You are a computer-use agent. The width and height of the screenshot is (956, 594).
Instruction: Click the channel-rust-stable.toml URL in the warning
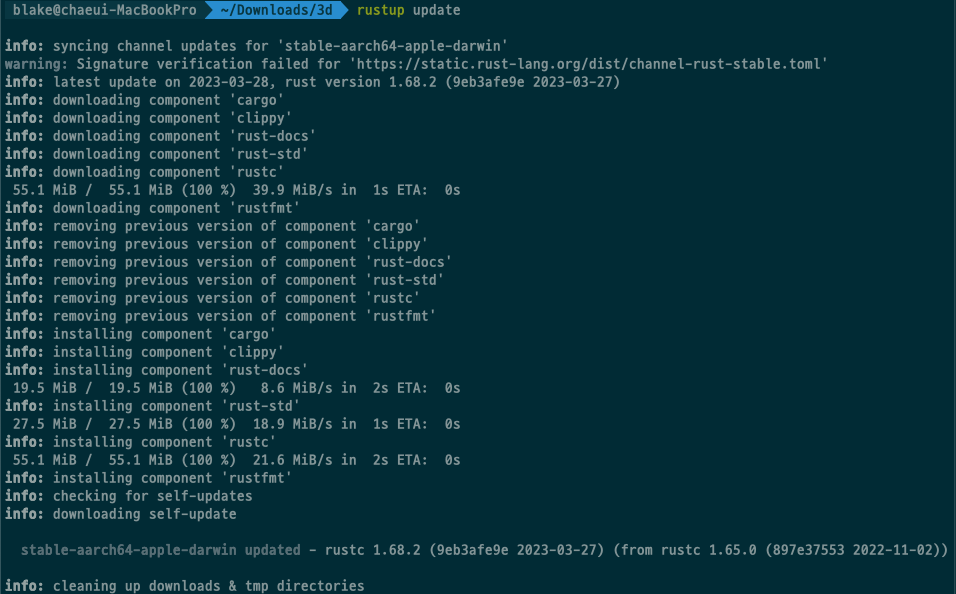[x=591, y=64]
